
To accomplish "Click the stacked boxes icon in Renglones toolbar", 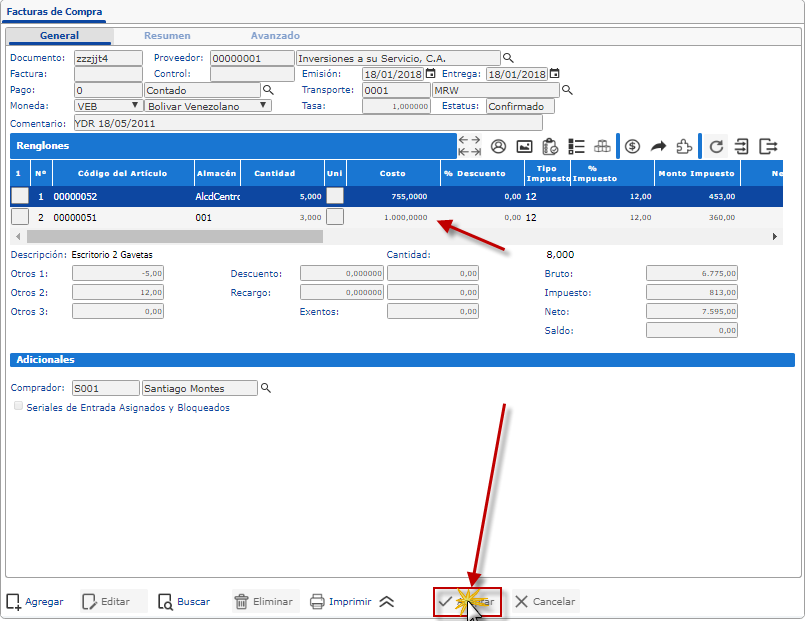I will (x=601, y=146).
